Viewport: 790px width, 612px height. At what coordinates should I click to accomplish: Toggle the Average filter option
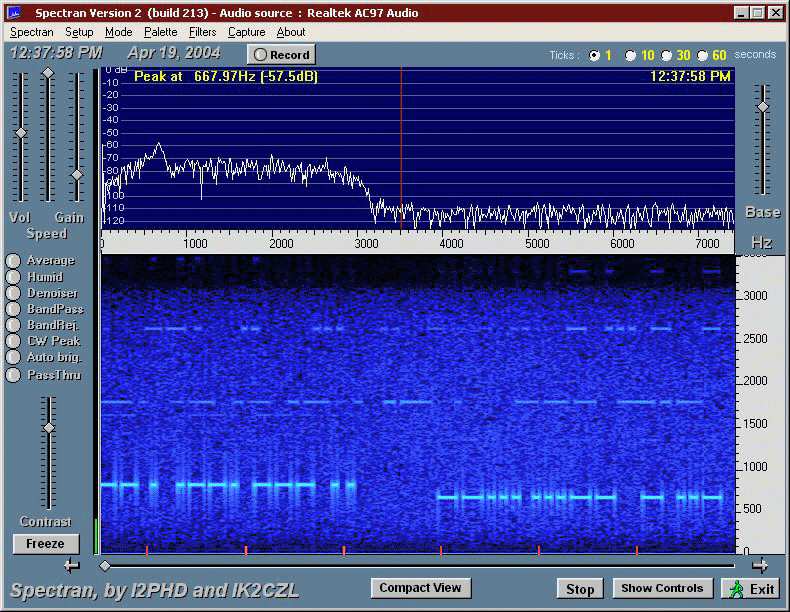13,261
